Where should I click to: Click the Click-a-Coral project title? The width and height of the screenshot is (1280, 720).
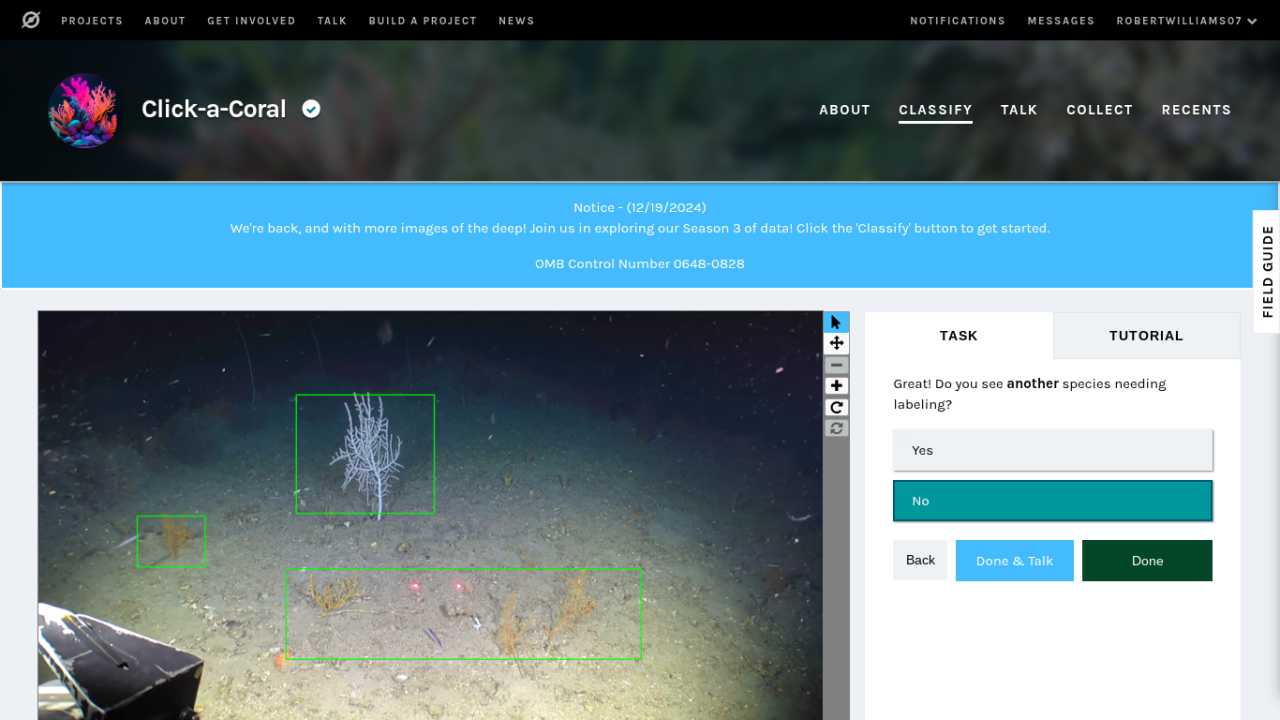pos(214,109)
